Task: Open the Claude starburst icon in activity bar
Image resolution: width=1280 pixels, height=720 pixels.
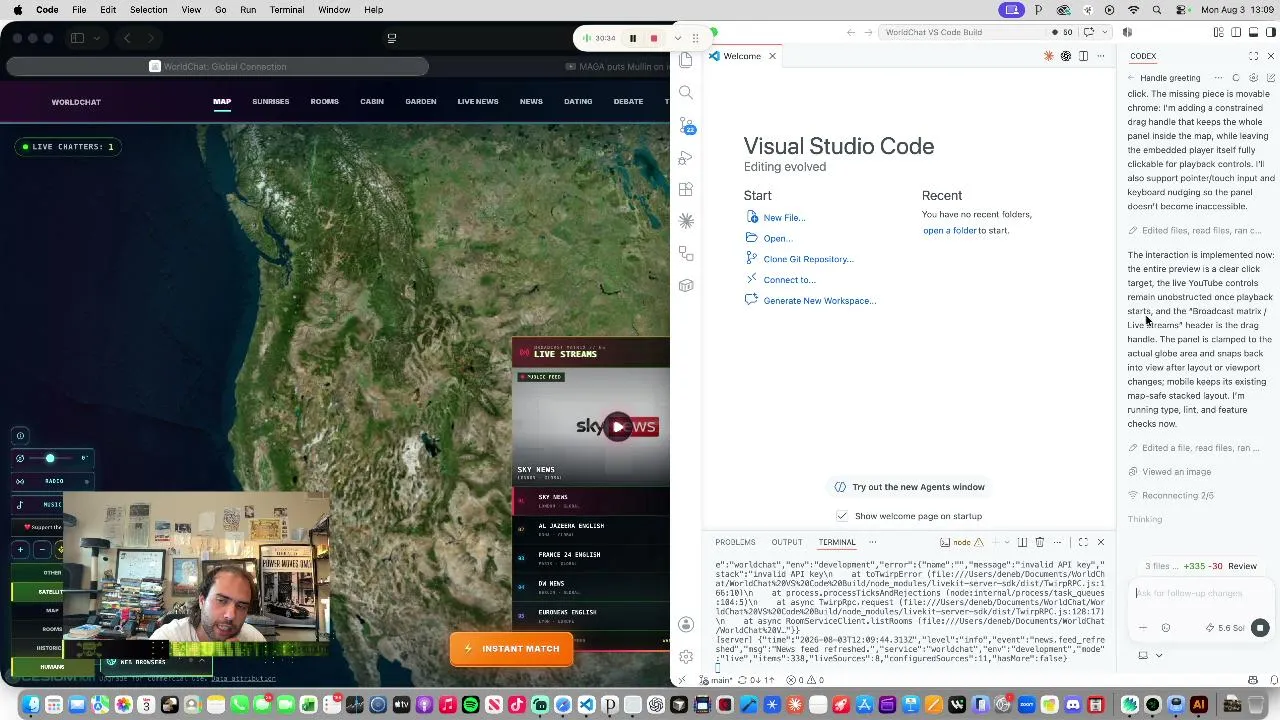Action: point(686,221)
